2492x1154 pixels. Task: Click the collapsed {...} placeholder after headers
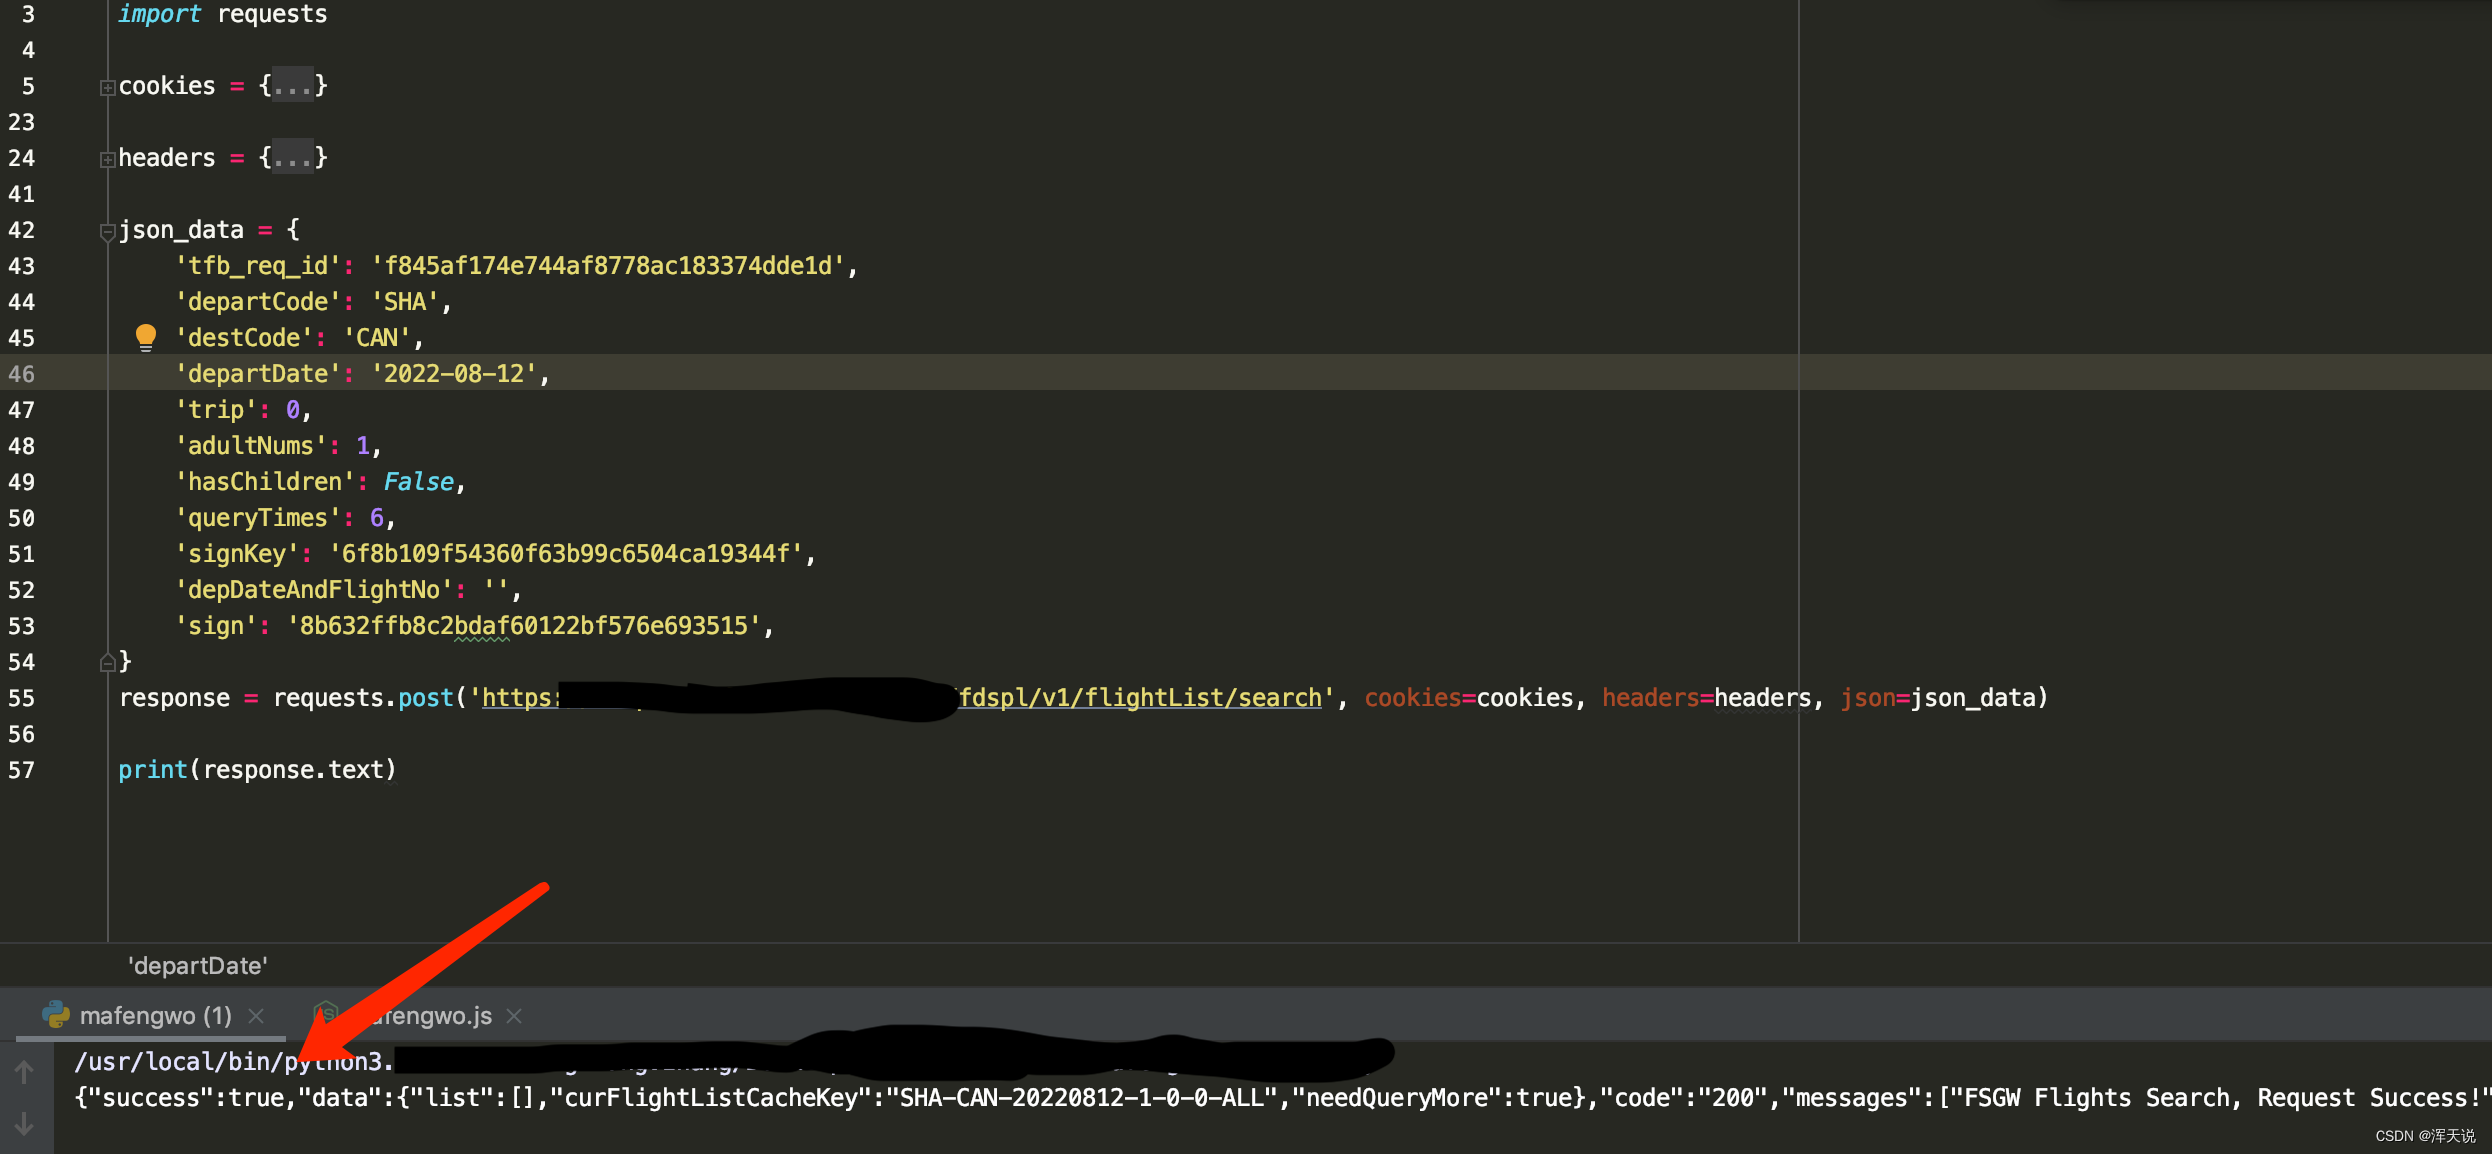293,158
